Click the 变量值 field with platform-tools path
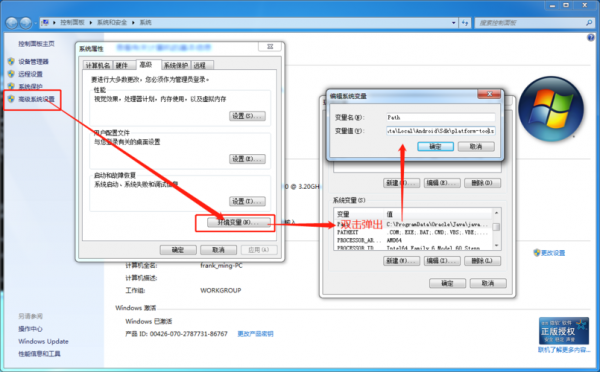Viewport: 600px width, 372px height. 440,131
